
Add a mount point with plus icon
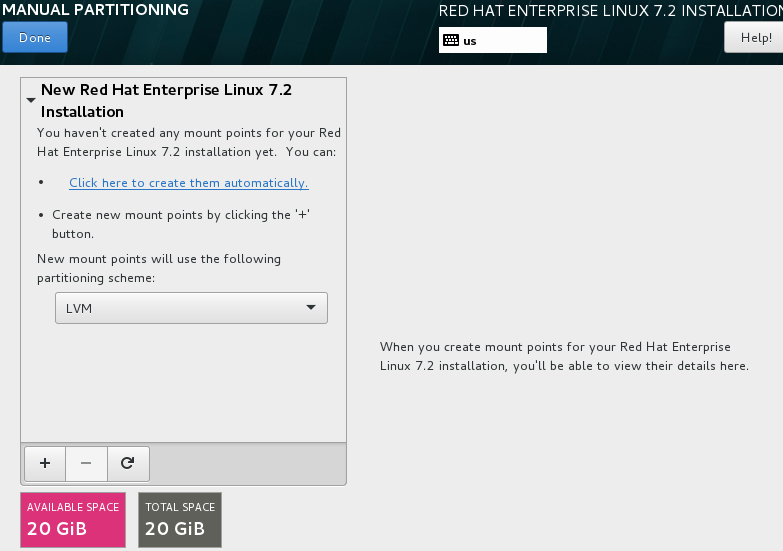coord(45,463)
